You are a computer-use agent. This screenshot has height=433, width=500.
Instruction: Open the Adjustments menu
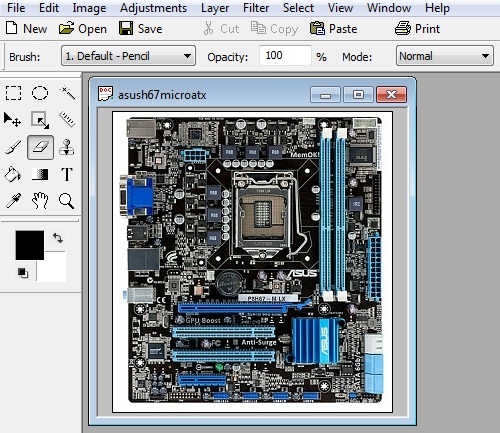(x=153, y=8)
